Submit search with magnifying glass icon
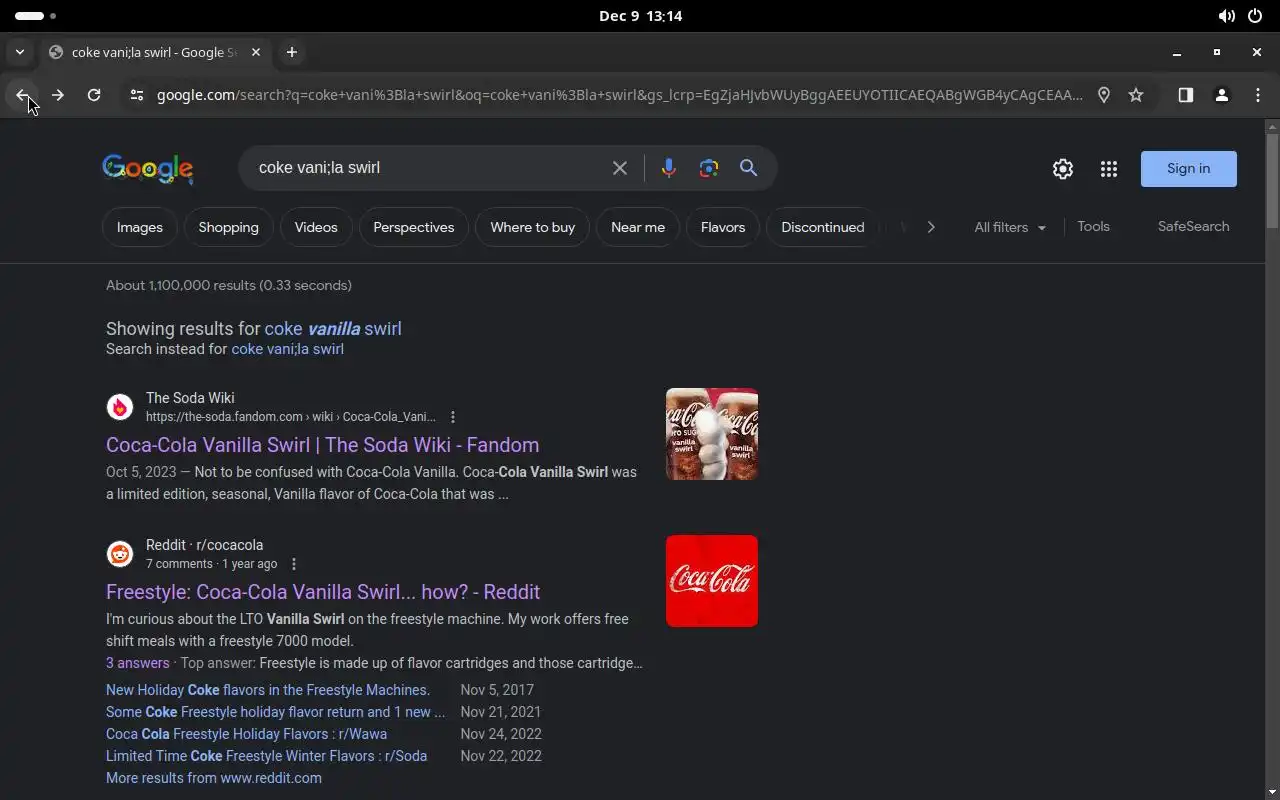 click(x=748, y=168)
